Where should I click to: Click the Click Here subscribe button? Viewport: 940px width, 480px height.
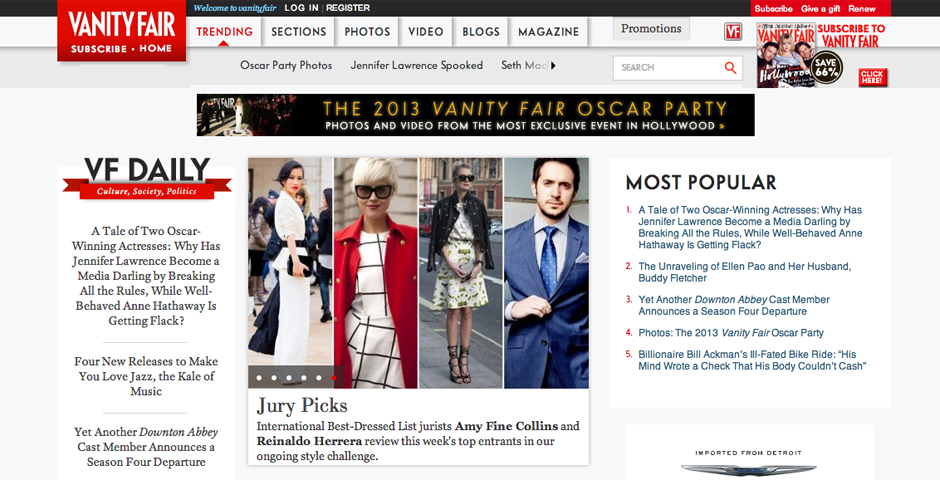point(872,77)
